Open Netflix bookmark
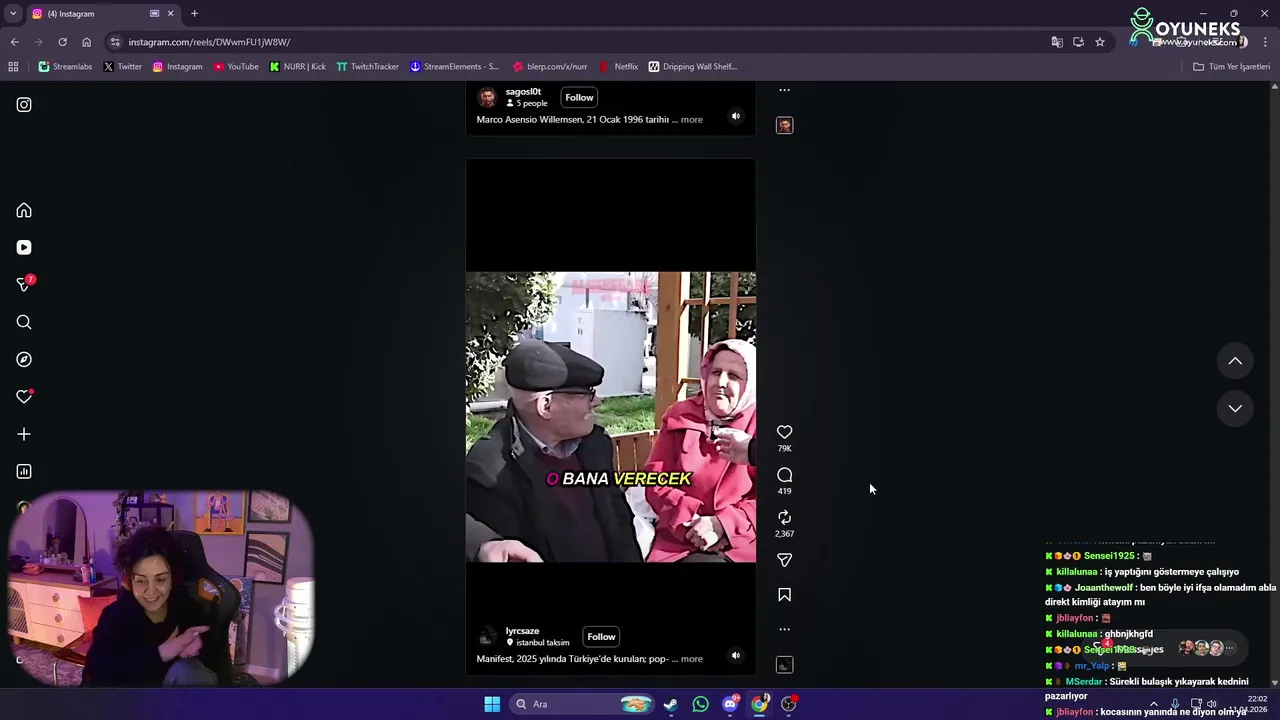 619,67
